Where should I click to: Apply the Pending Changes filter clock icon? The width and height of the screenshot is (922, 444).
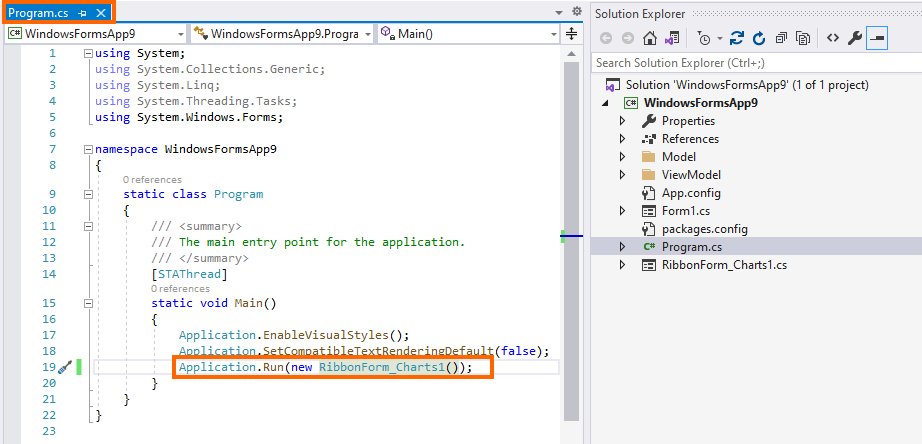click(x=704, y=38)
